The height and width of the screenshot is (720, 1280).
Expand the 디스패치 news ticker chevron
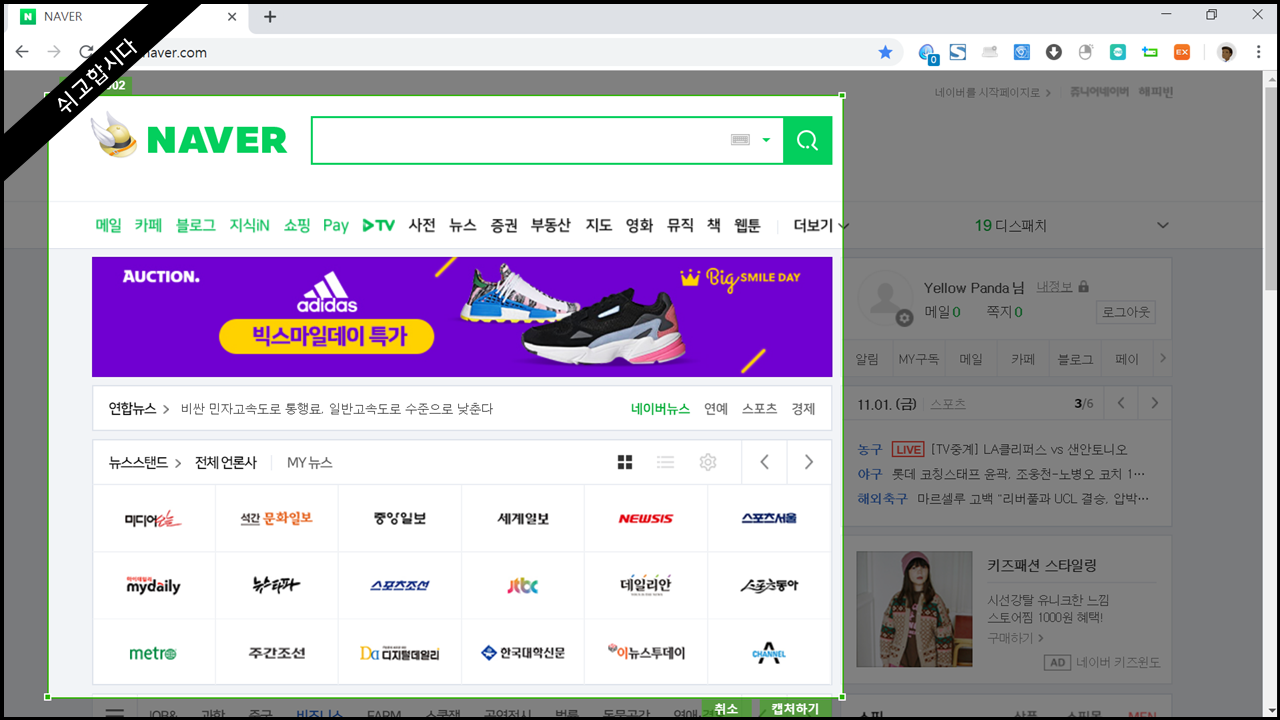pos(1162,225)
